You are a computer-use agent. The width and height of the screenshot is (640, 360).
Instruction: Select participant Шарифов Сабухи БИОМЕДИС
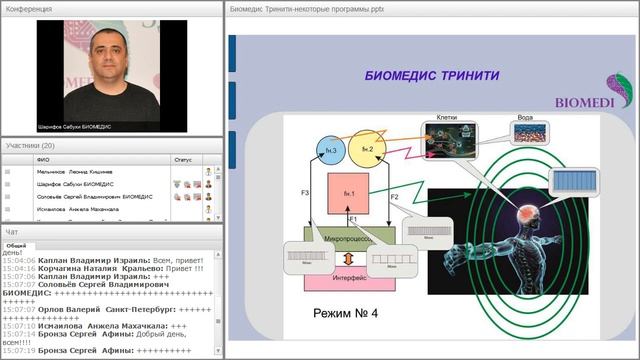tap(75, 184)
